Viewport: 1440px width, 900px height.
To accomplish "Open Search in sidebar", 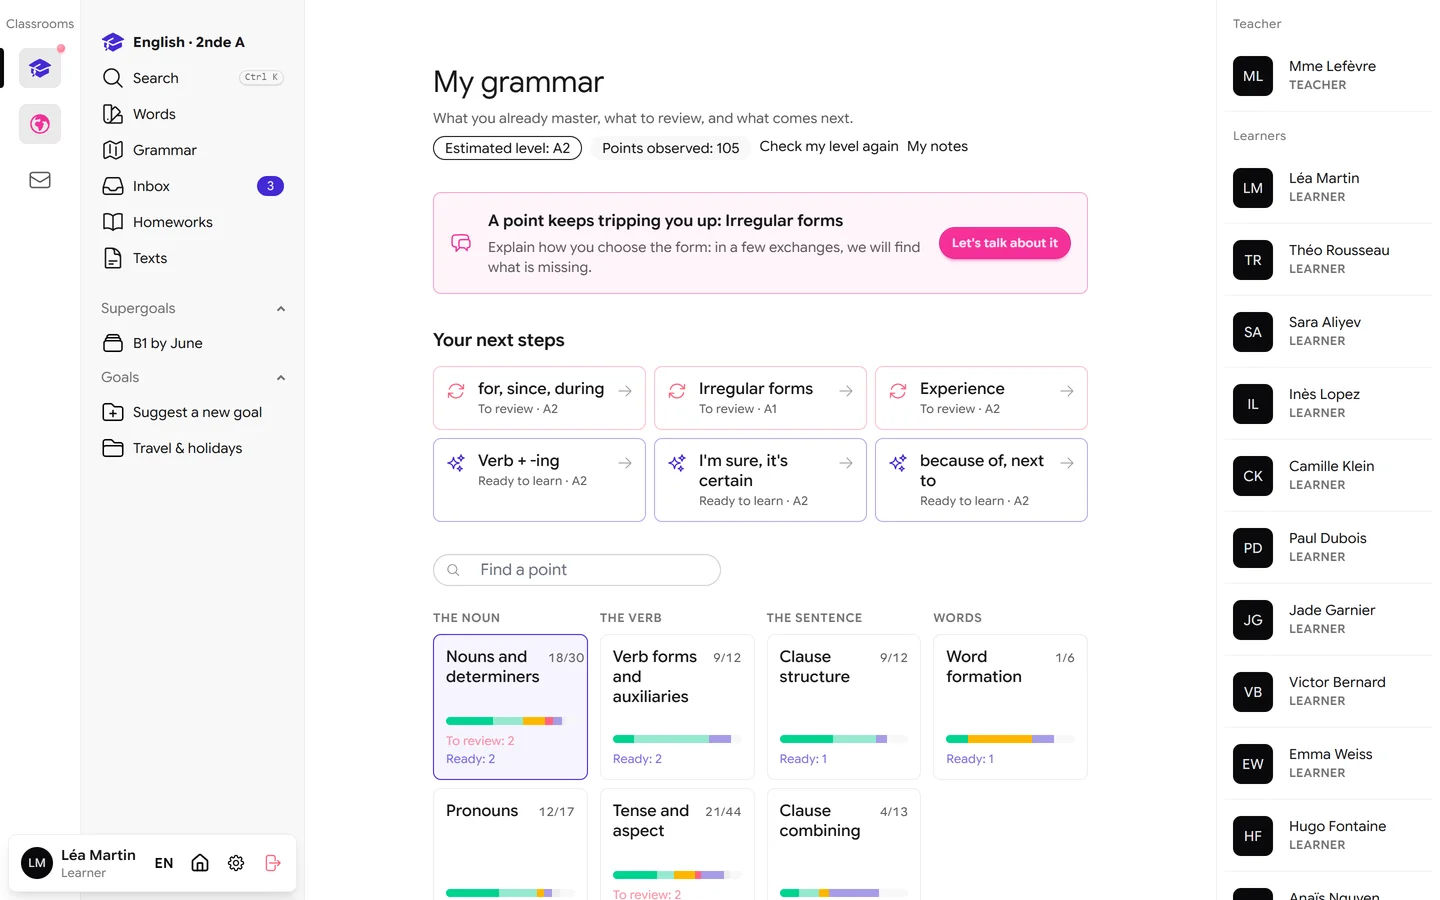I will click(x=193, y=78).
